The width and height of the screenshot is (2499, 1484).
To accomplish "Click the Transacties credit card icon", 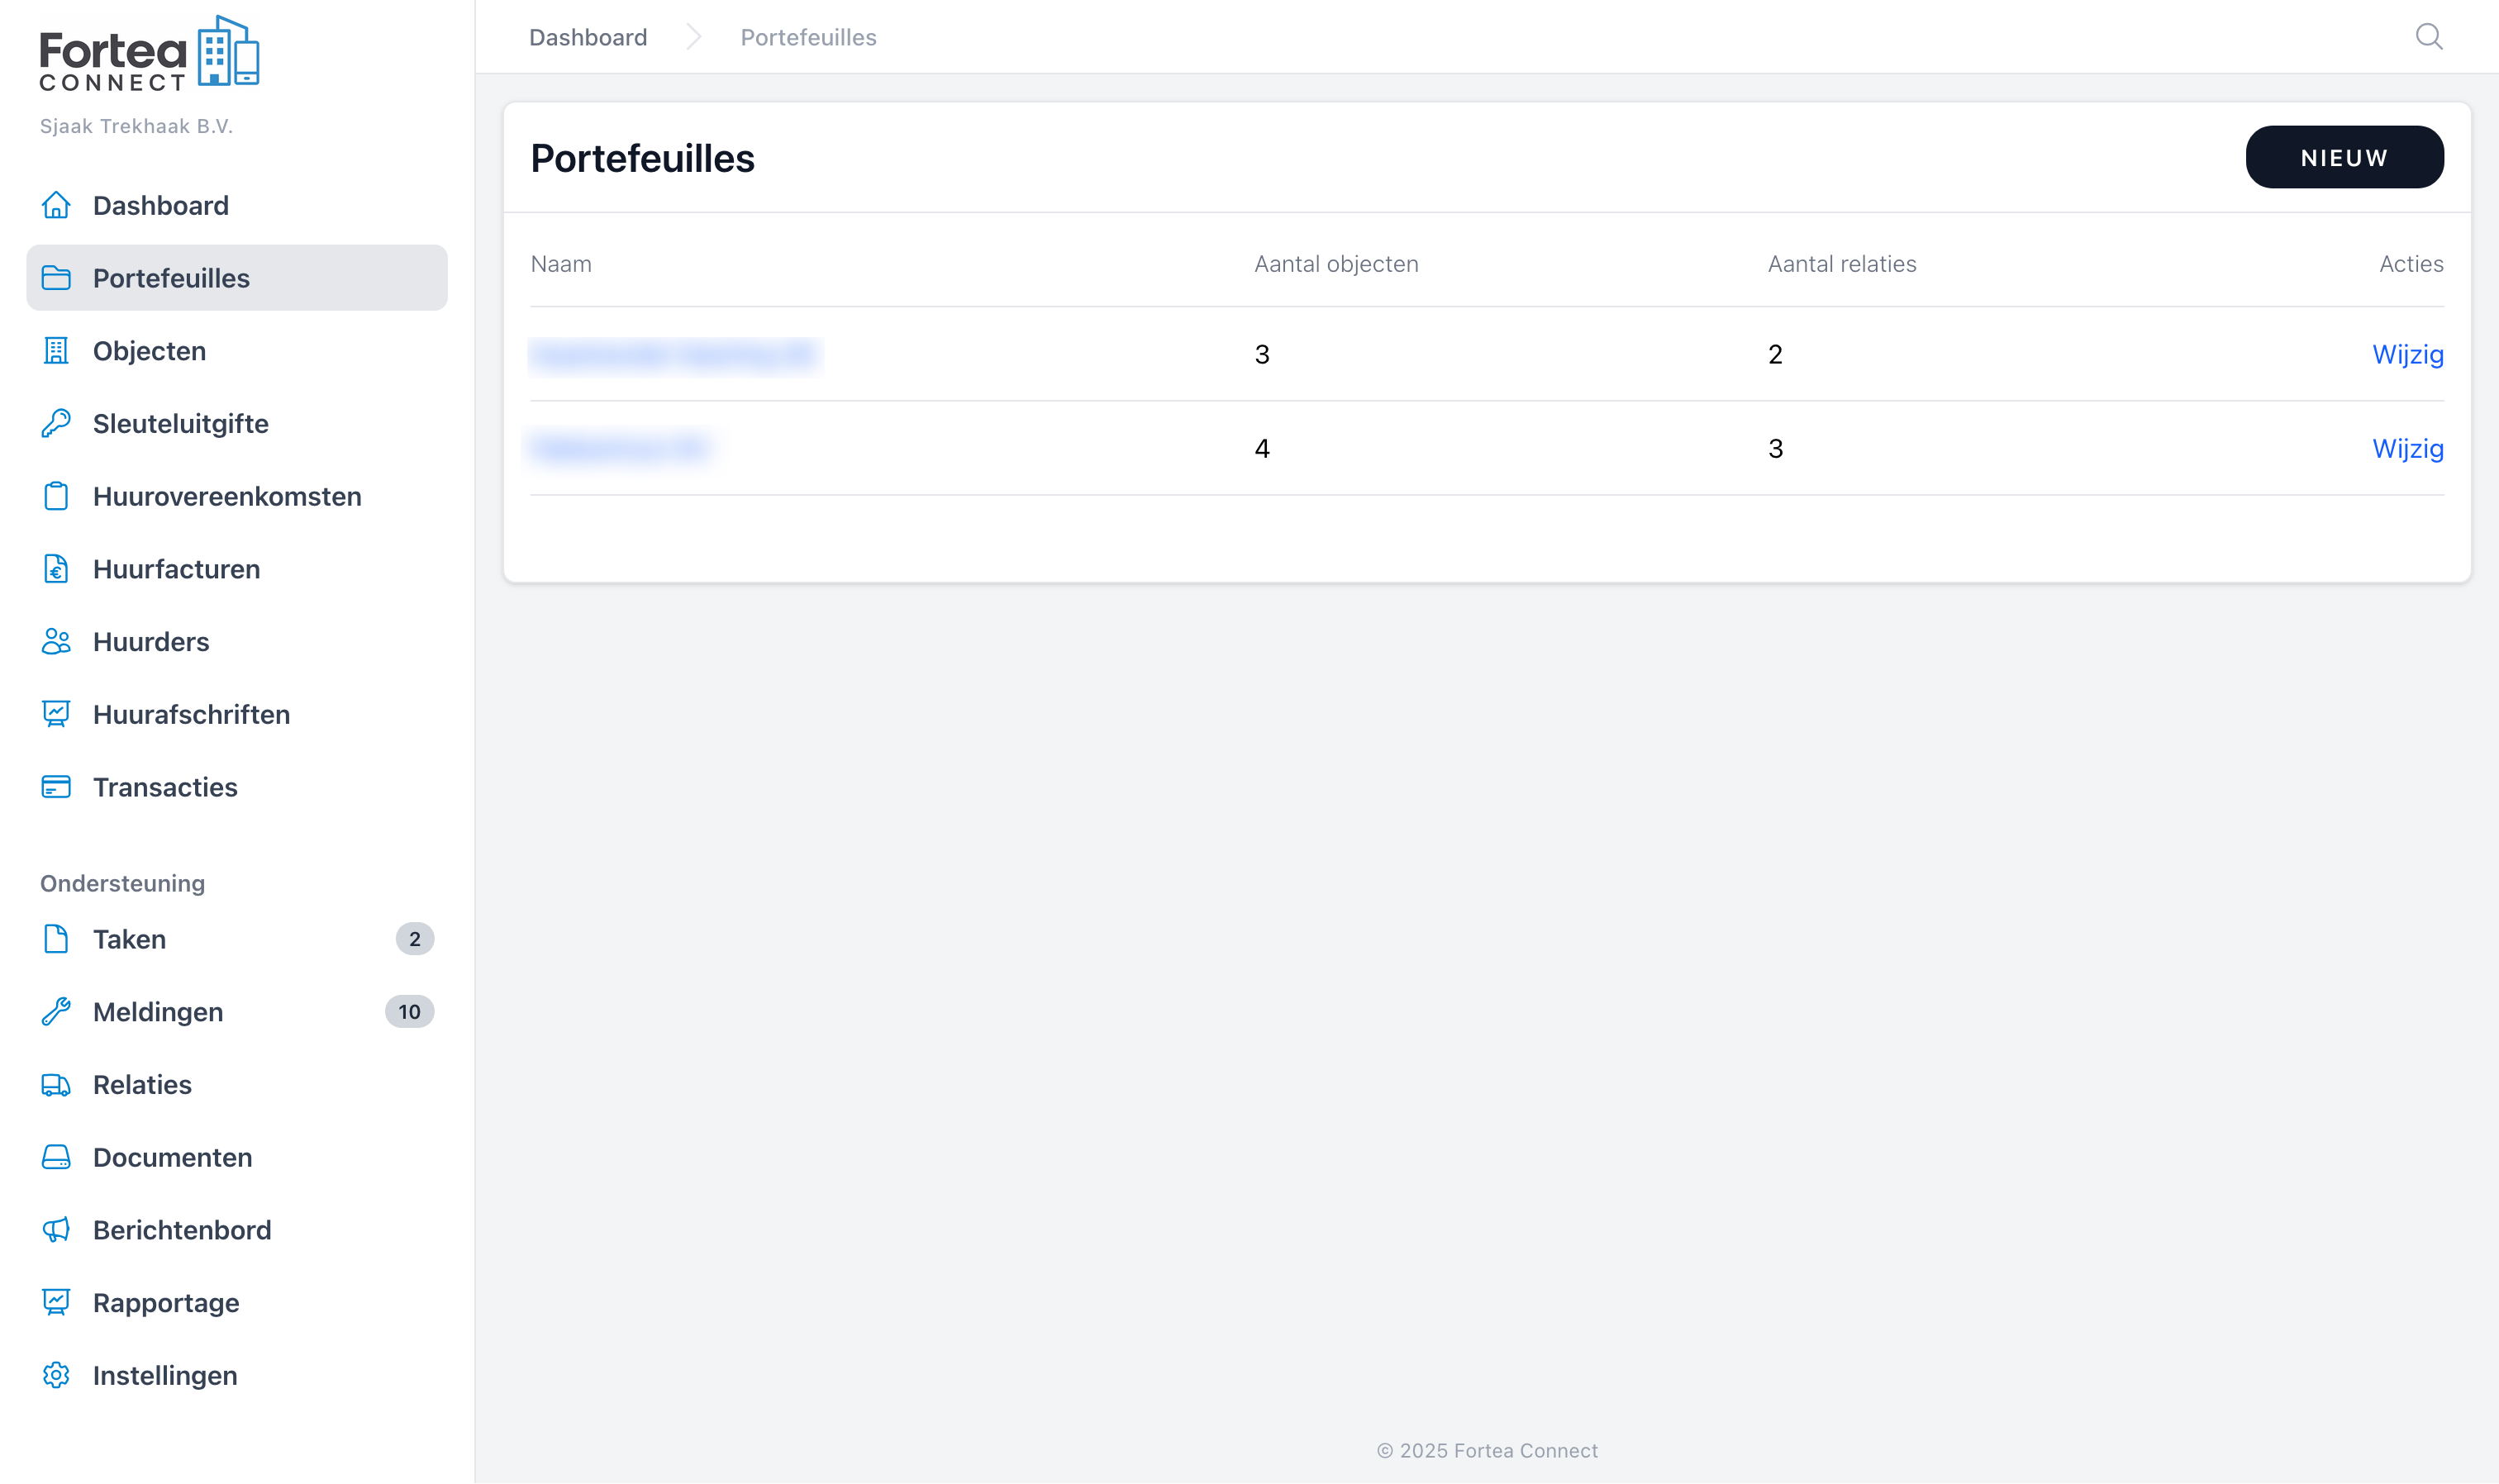I will pyautogui.click(x=56, y=787).
